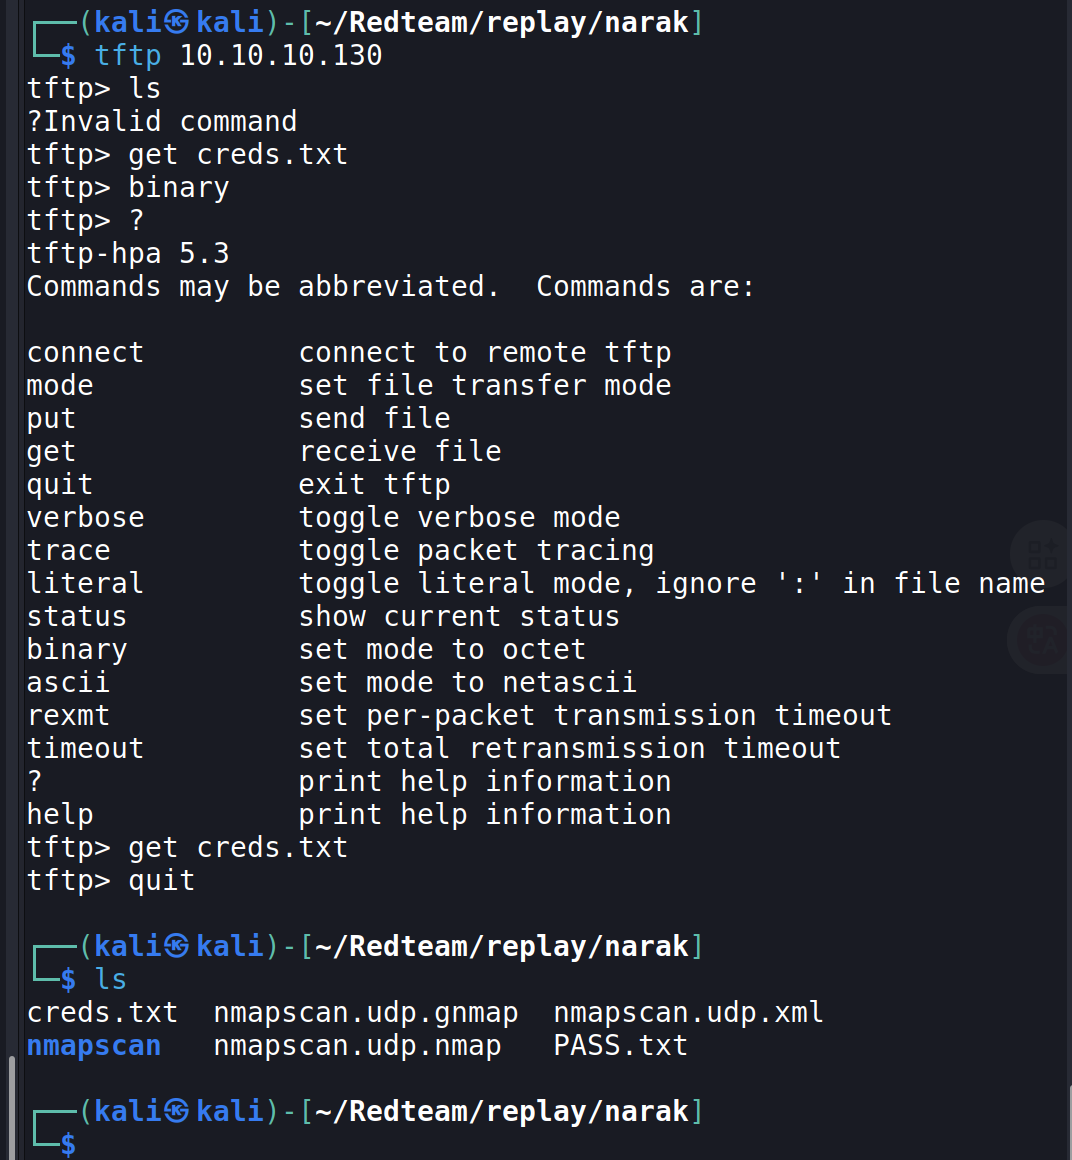Select nmapscan.udp.gnmap in the listing
The height and width of the screenshot is (1160, 1072).
[x=366, y=1013]
